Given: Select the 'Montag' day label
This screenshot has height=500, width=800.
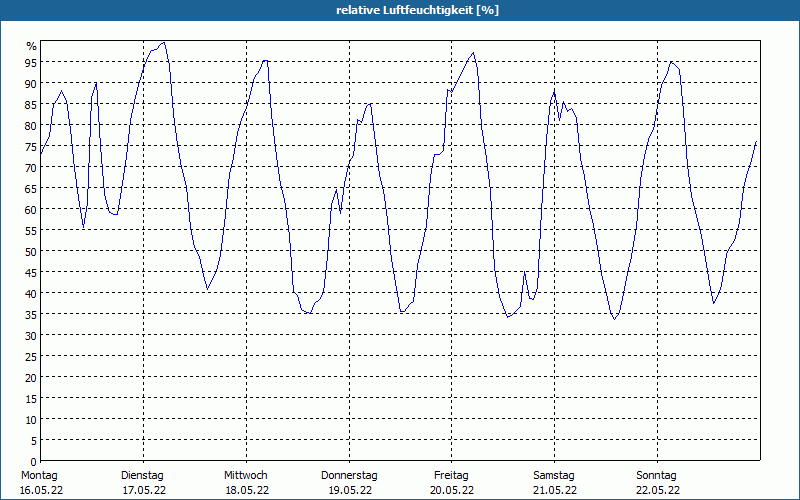Looking at the screenshot, I should coord(39,475).
